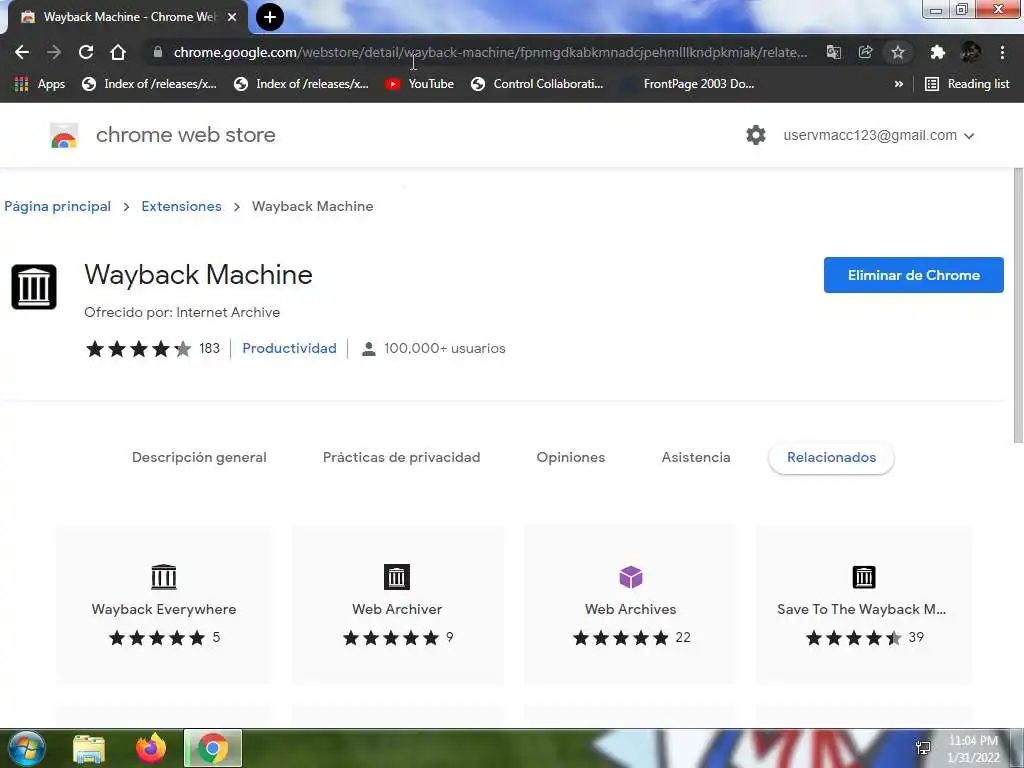Open the browser home page
This screenshot has height=768, width=1024.
[x=118, y=52]
